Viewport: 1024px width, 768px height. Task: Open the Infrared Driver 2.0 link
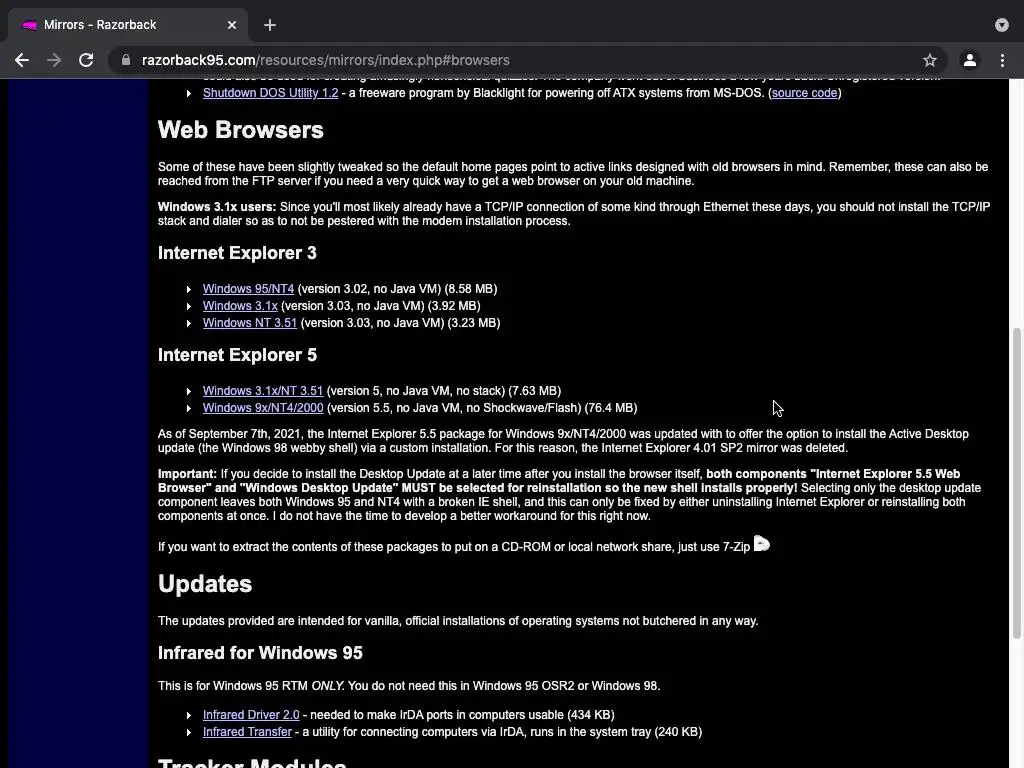[x=251, y=714]
